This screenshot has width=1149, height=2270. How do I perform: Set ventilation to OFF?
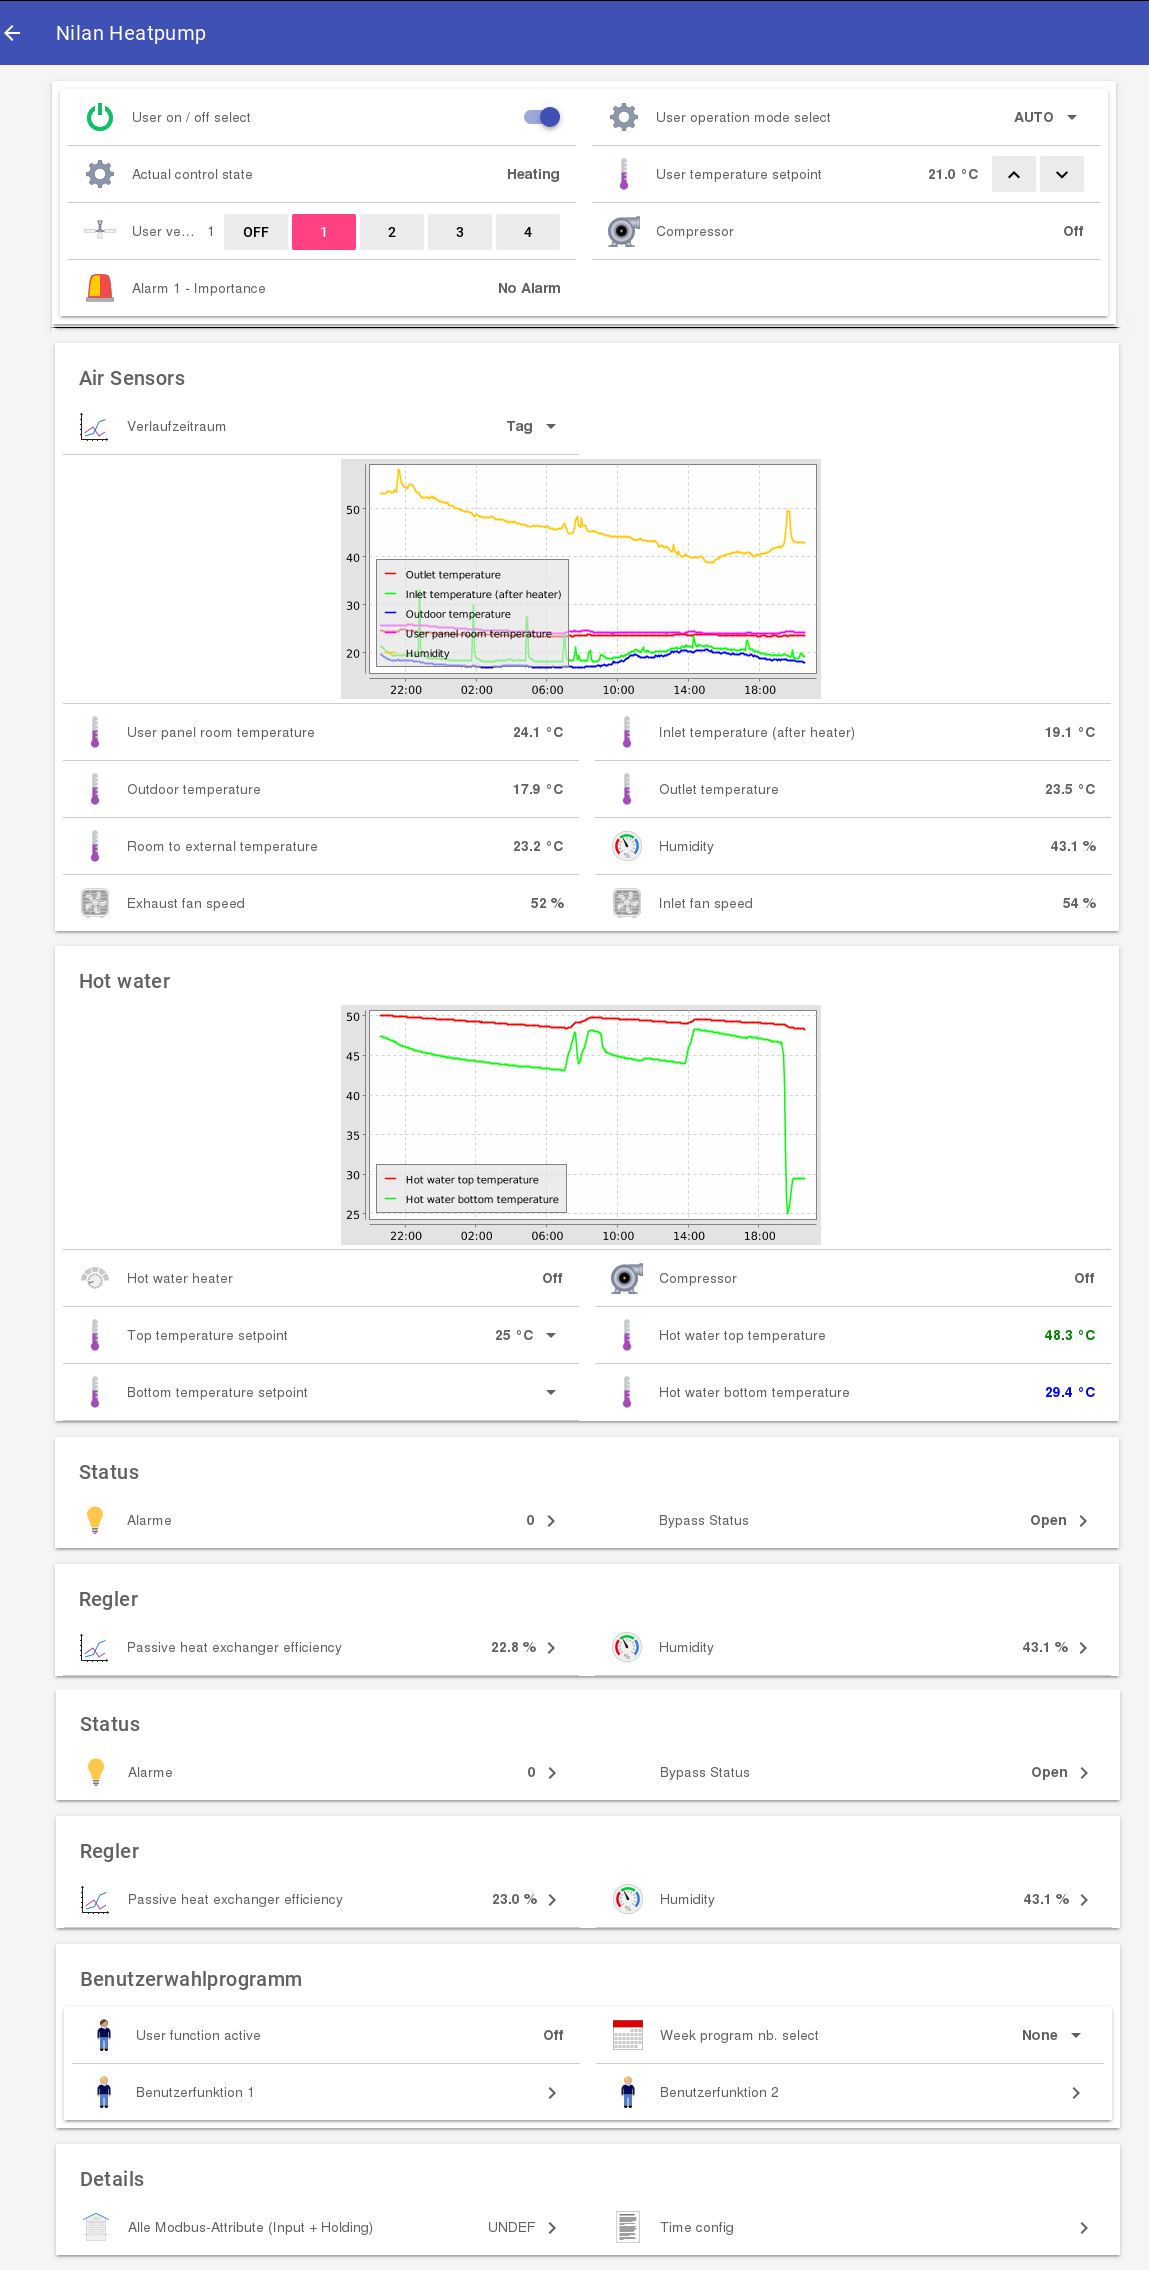pos(256,232)
